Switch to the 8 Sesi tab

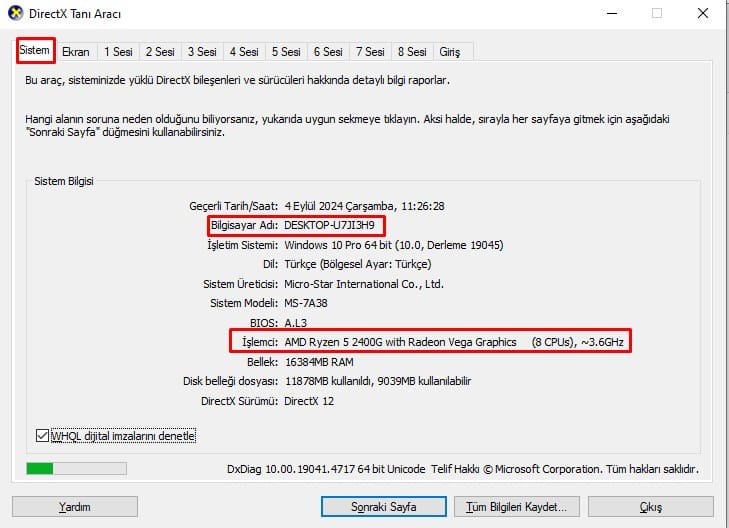tap(411, 52)
